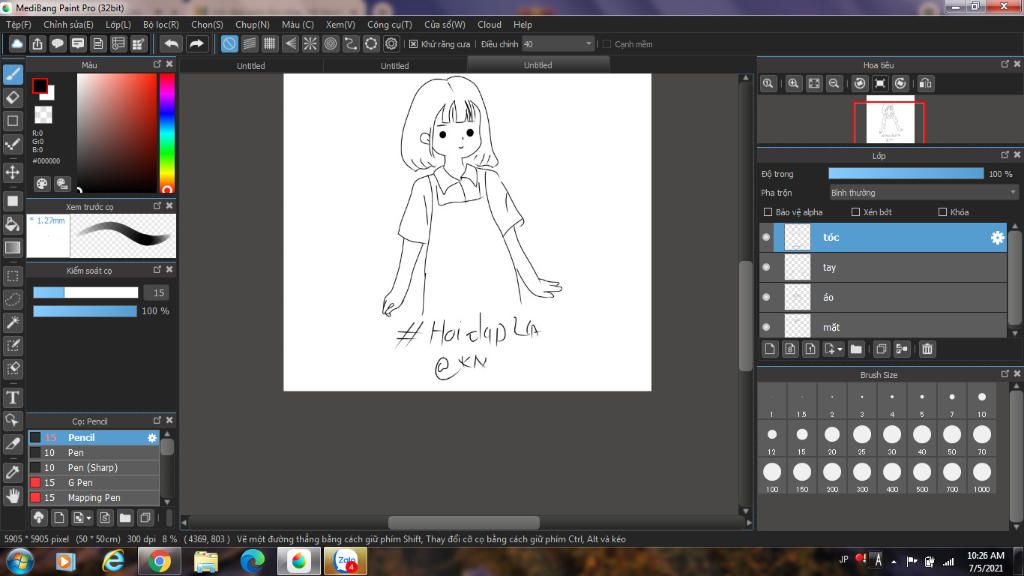Open the layer folder icon in Lớp panel
1024x576 pixels.
coord(856,349)
